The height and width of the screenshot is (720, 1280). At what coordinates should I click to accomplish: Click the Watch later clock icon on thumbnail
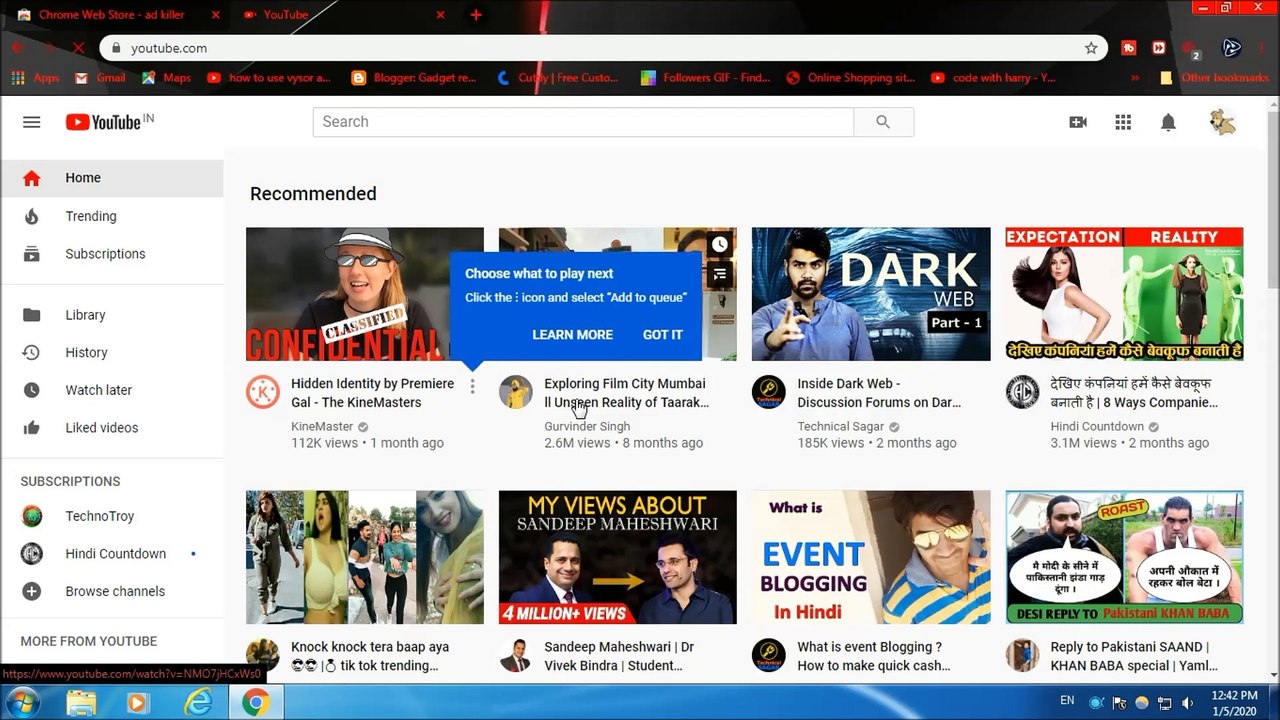pos(719,244)
